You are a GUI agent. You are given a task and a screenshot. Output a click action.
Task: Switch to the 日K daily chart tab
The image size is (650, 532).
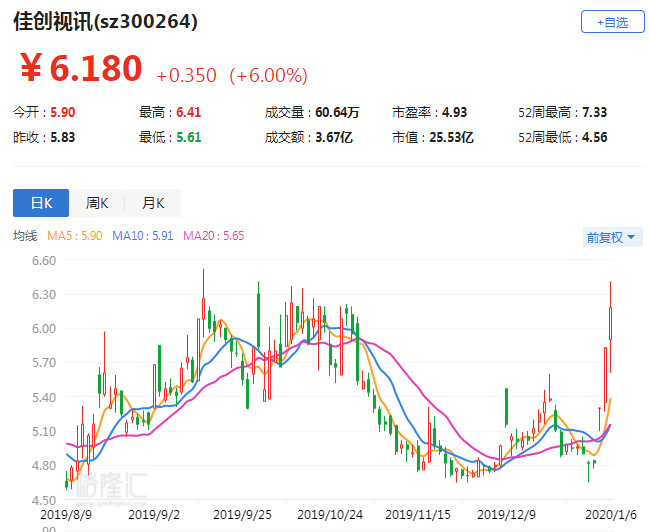41,203
